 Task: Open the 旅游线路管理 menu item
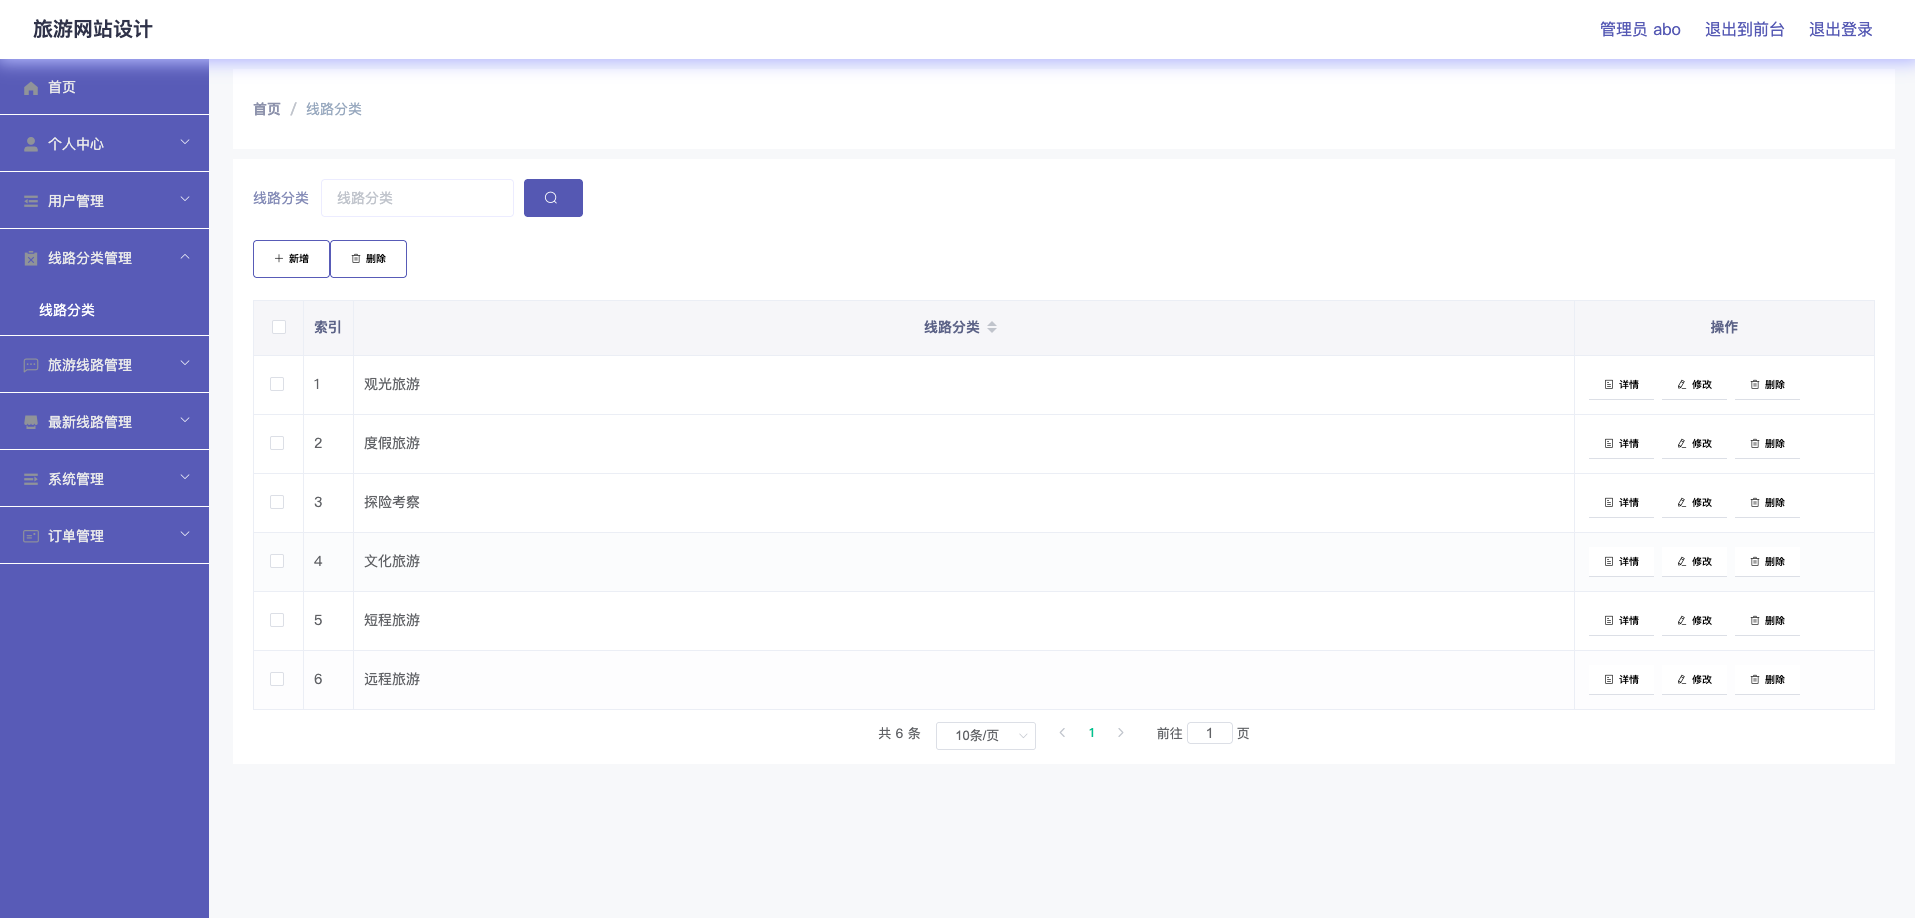coord(104,365)
